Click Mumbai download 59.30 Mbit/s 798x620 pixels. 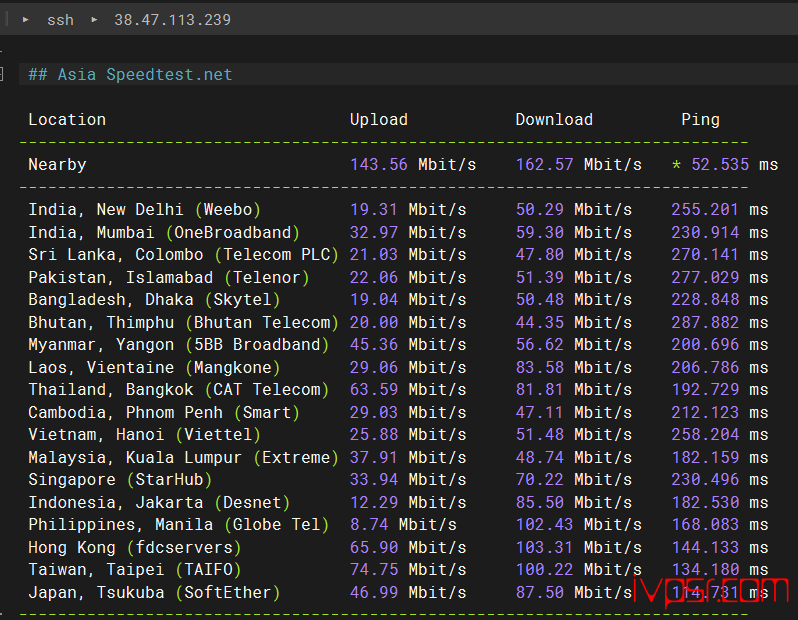[x=574, y=233]
